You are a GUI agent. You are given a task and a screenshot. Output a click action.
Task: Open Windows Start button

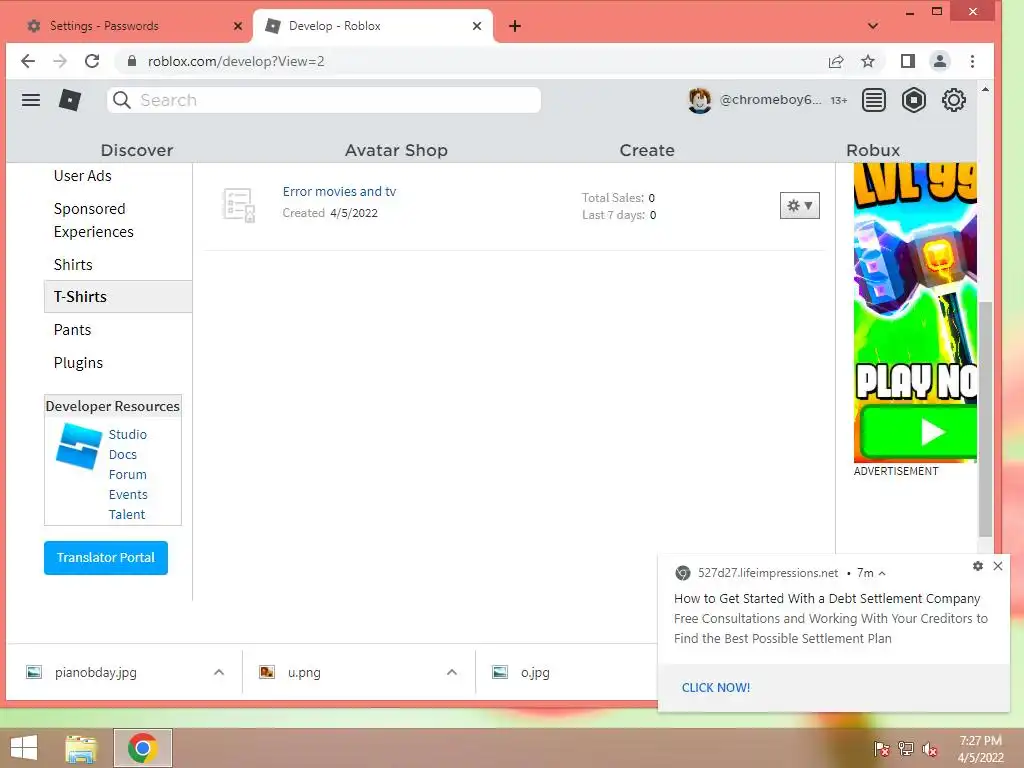(x=24, y=748)
